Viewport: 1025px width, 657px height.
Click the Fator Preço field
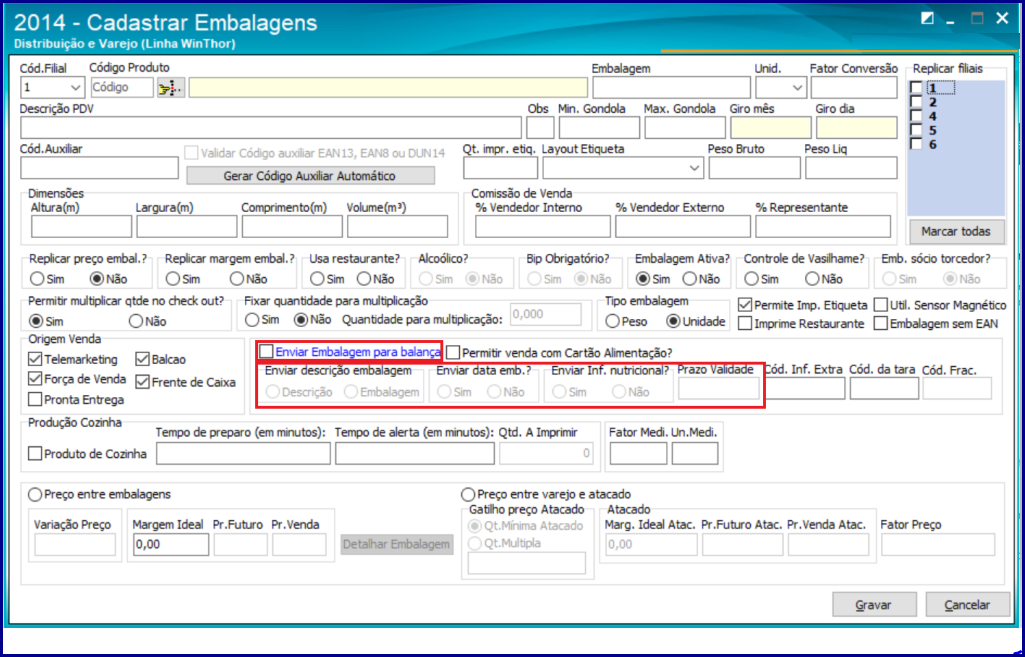pos(938,545)
